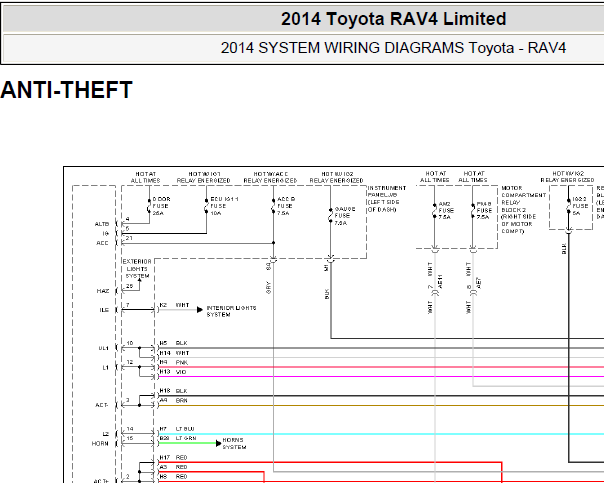Click the 'IG' terminal label
Screen dimensions: 604x483
[106, 233]
